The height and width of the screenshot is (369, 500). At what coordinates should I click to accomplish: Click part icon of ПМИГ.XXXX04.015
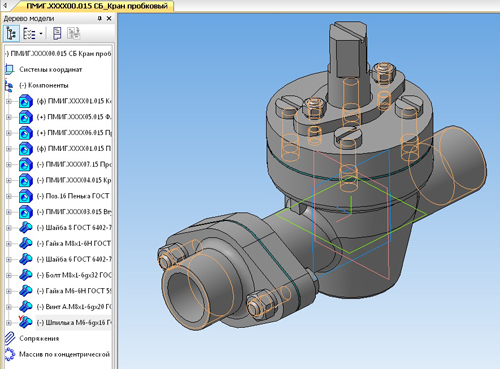coord(26,180)
